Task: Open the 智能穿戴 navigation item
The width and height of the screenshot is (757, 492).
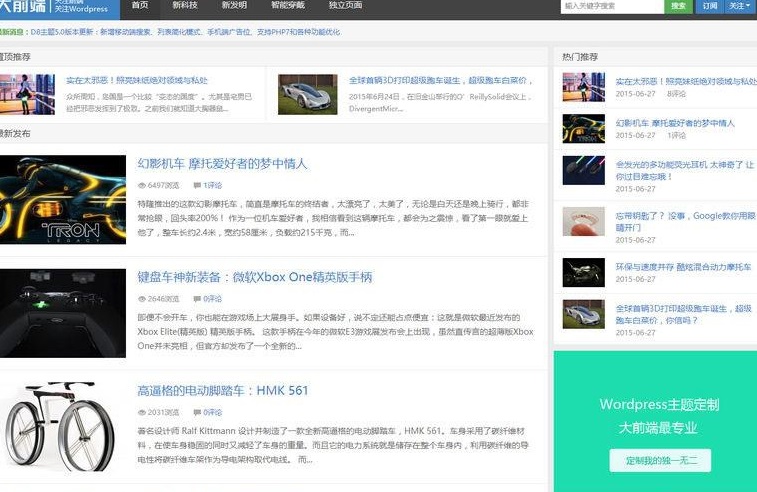Action: pyautogui.click(x=288, y=5)
